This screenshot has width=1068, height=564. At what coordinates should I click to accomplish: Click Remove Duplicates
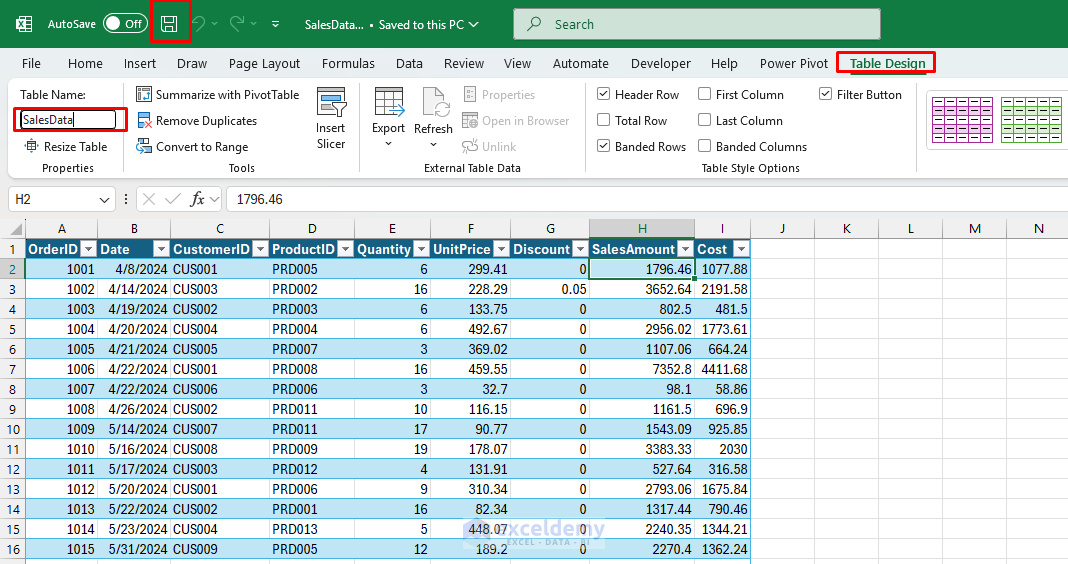click(x=197, y=121)
